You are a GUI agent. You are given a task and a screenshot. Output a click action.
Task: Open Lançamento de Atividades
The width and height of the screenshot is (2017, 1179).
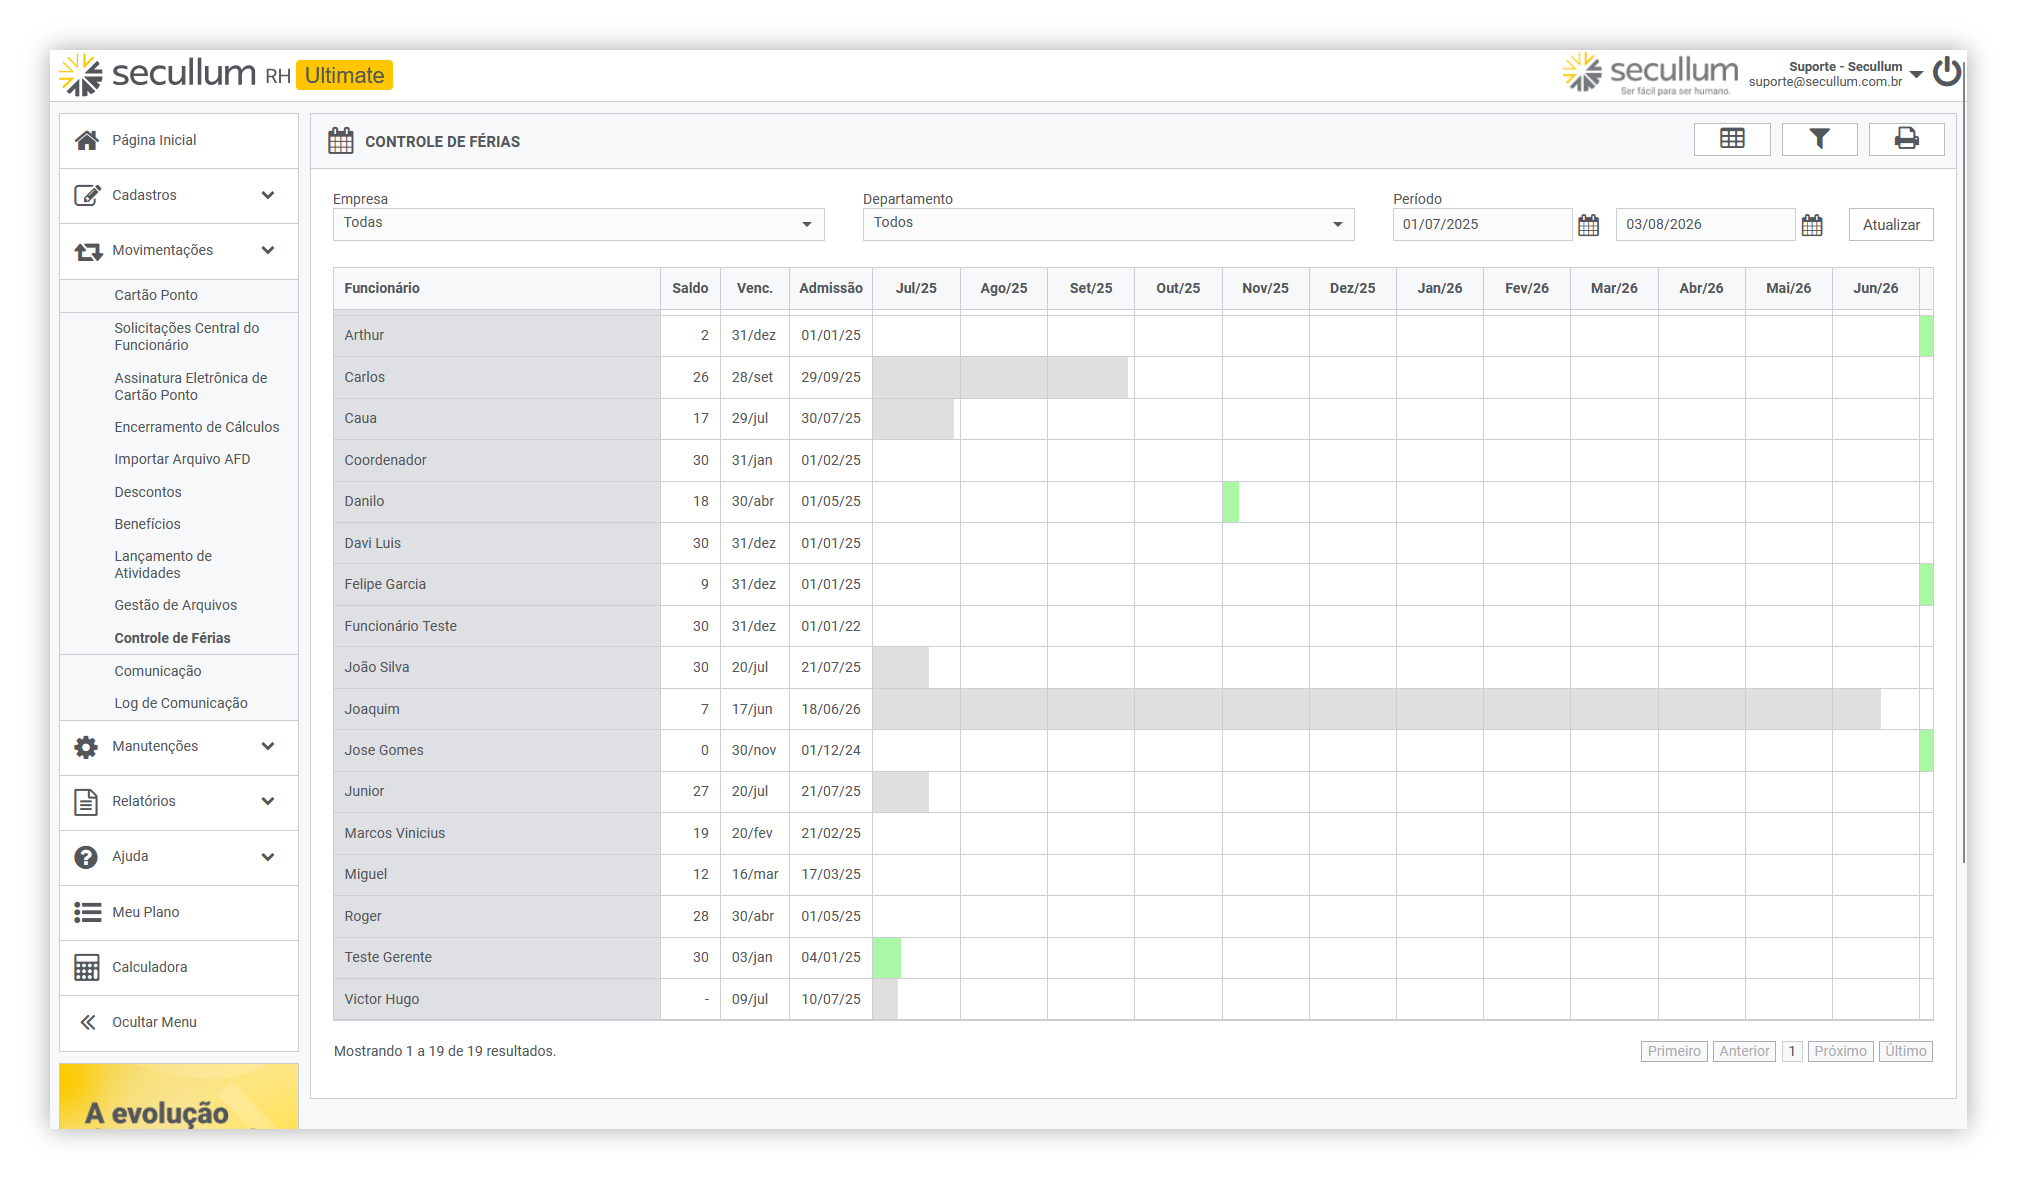click(x=163, y=565)
